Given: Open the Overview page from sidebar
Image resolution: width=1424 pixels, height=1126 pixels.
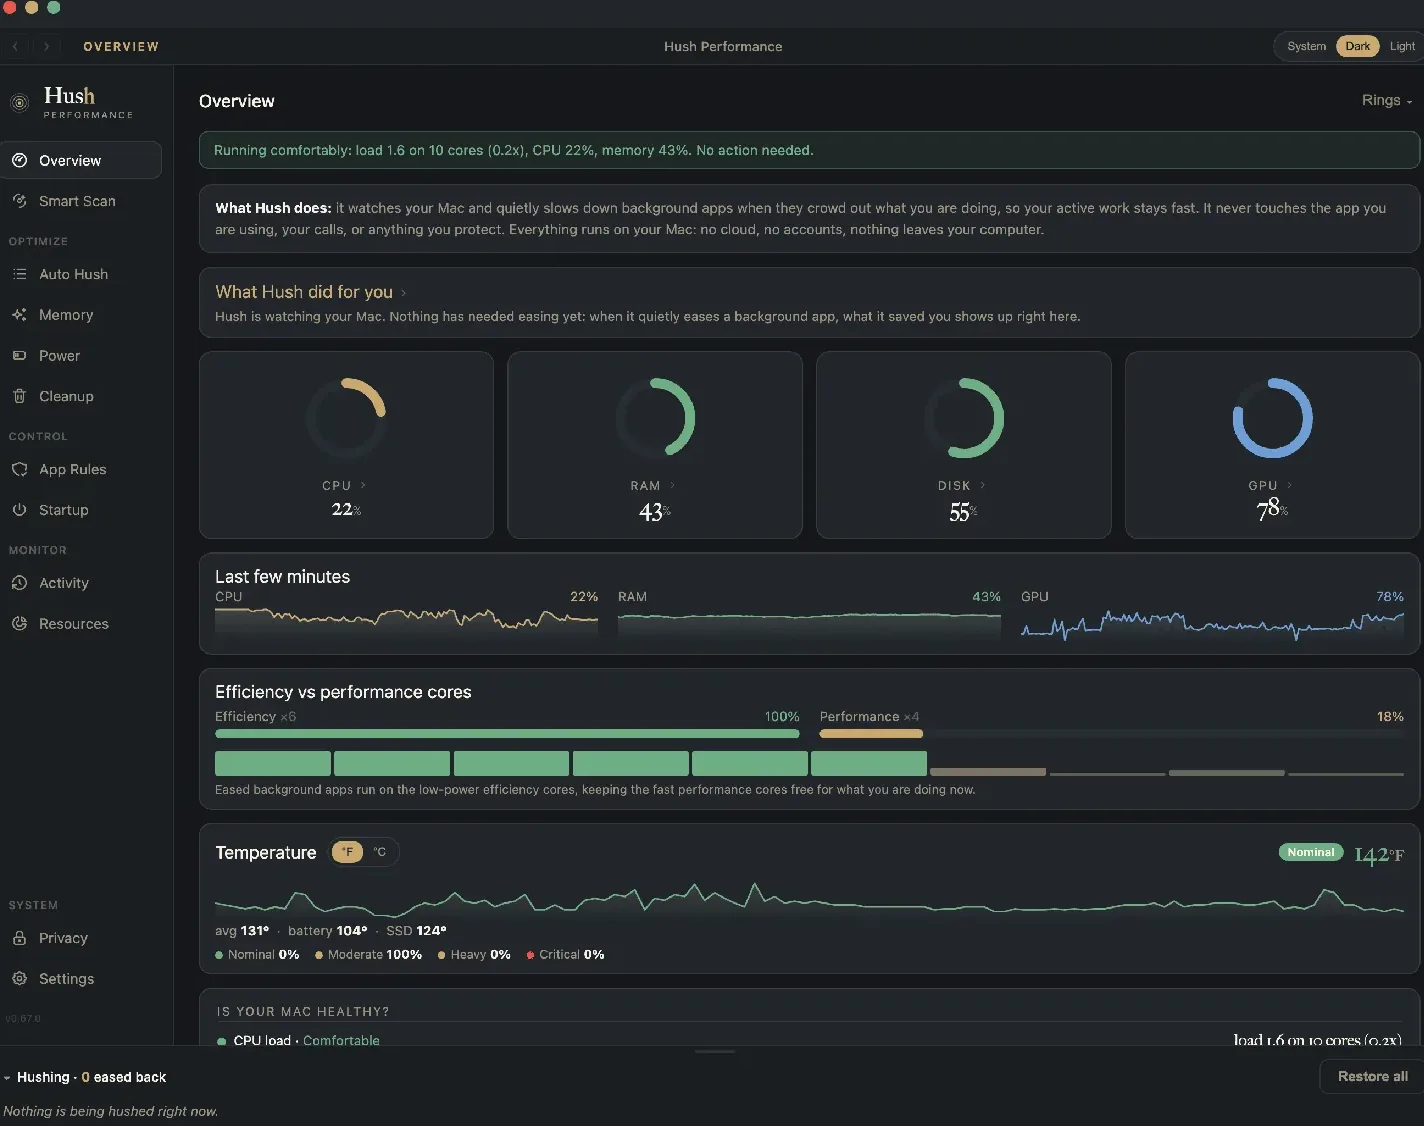Looking at the screenshot, I should point(81,160).
